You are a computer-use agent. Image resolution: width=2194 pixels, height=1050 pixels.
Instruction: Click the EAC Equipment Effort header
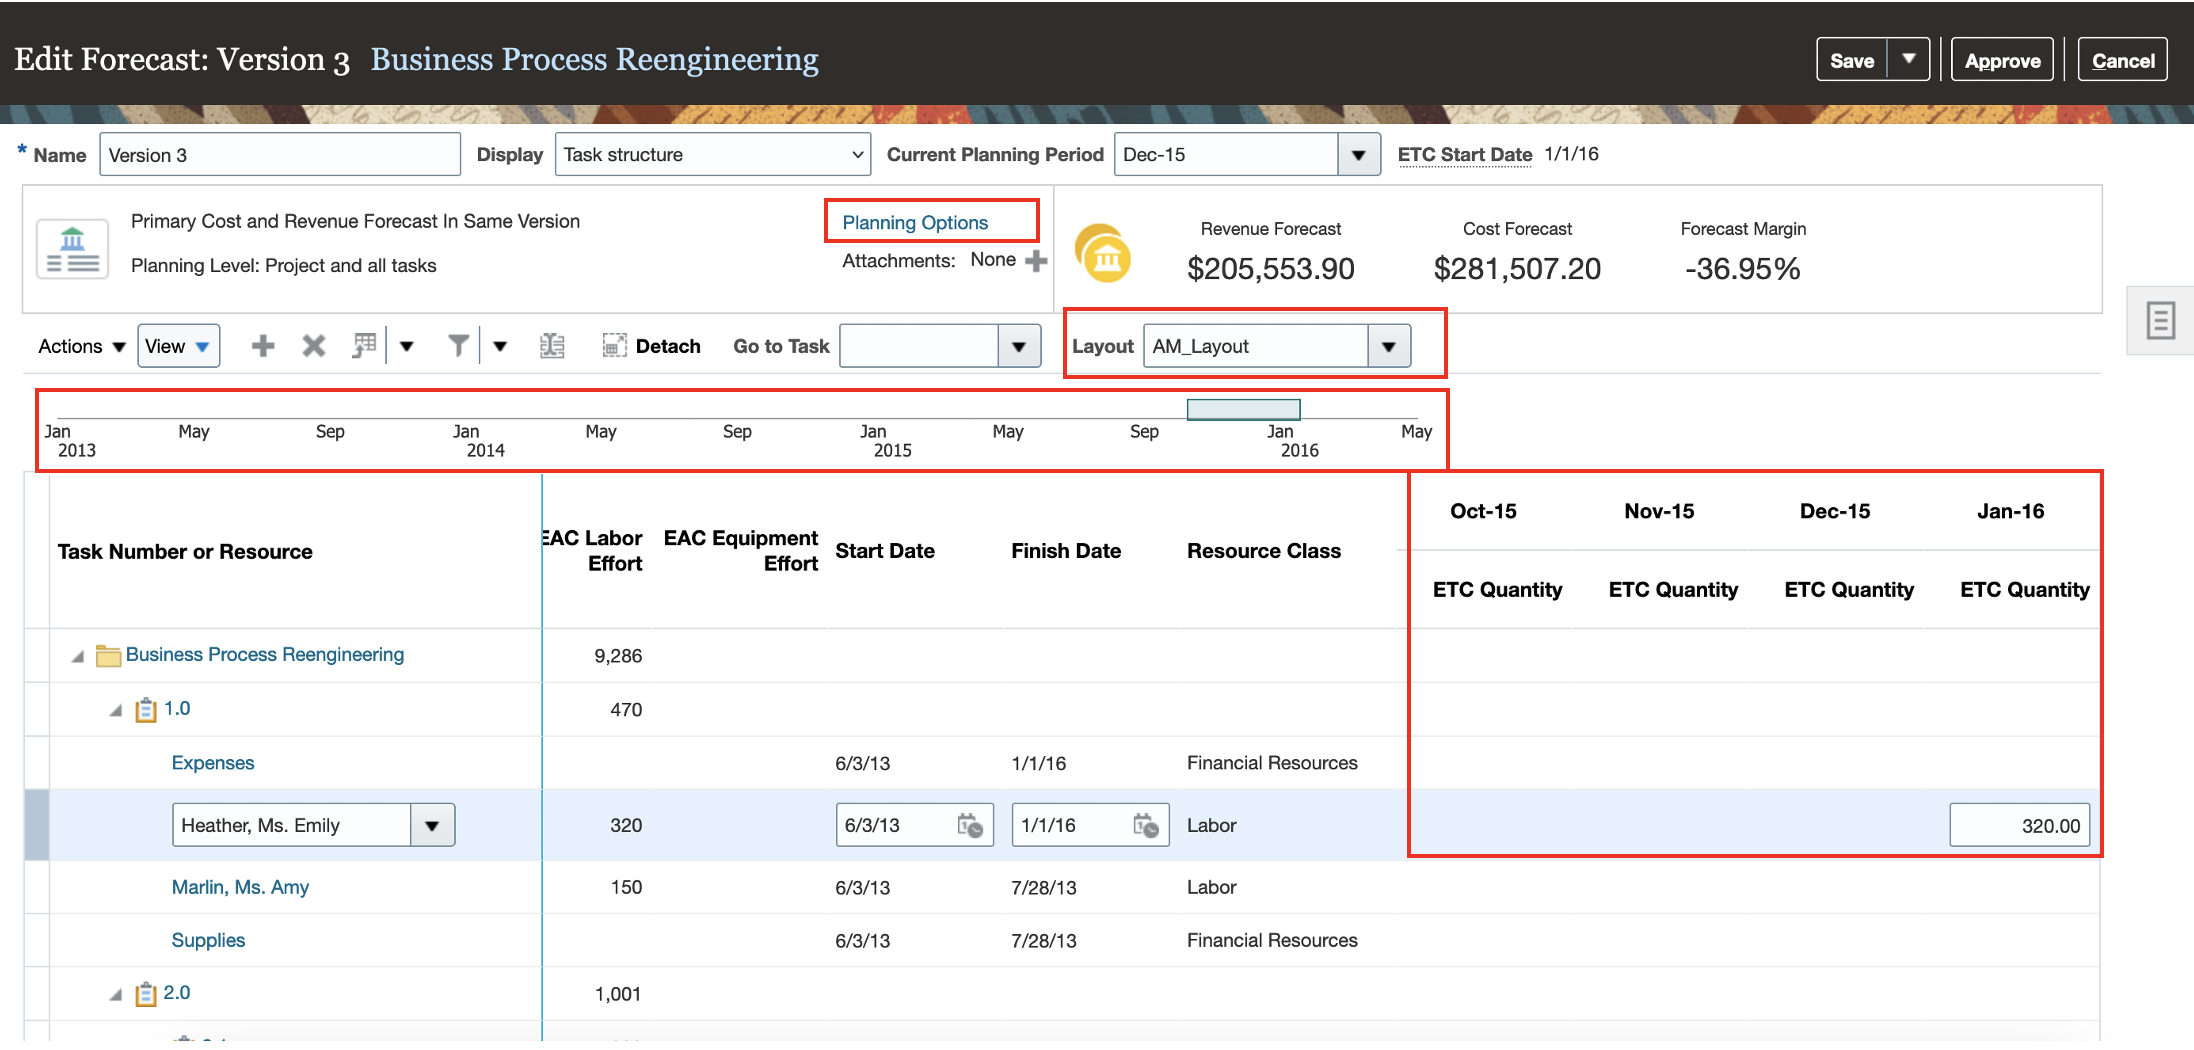click(x=741, y=551)
